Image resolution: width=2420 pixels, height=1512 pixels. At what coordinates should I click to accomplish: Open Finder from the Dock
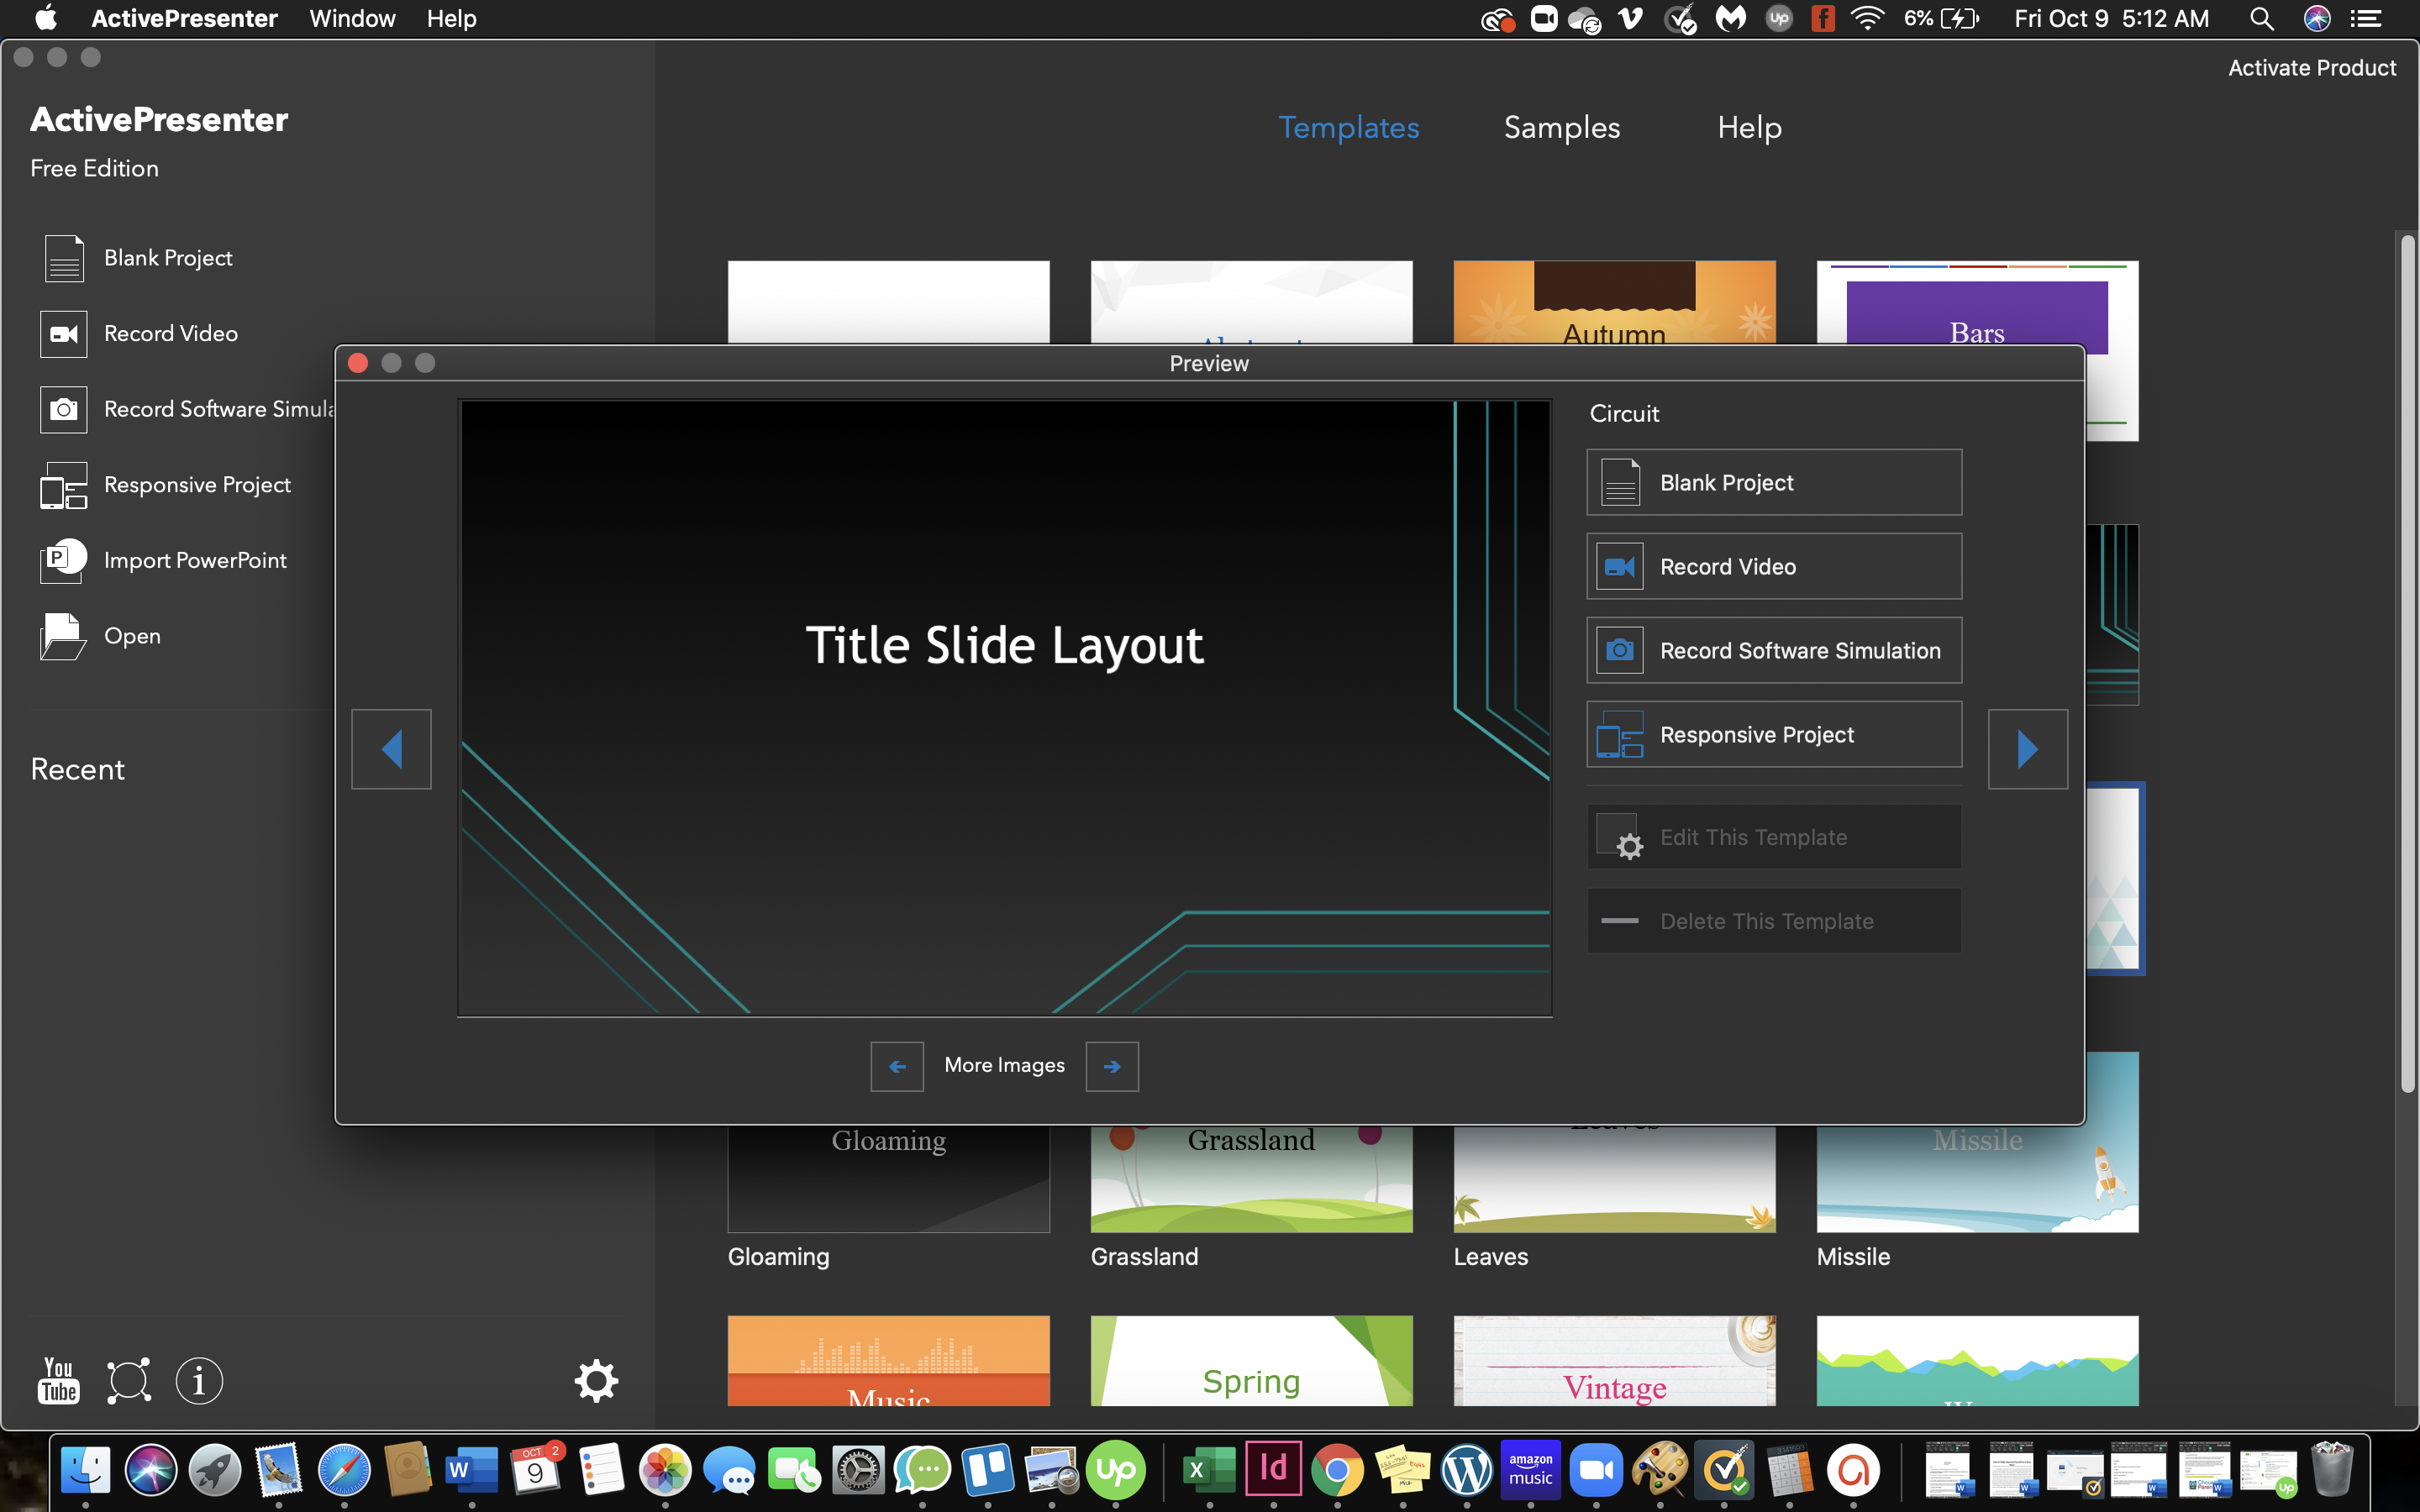[86, 1470]
